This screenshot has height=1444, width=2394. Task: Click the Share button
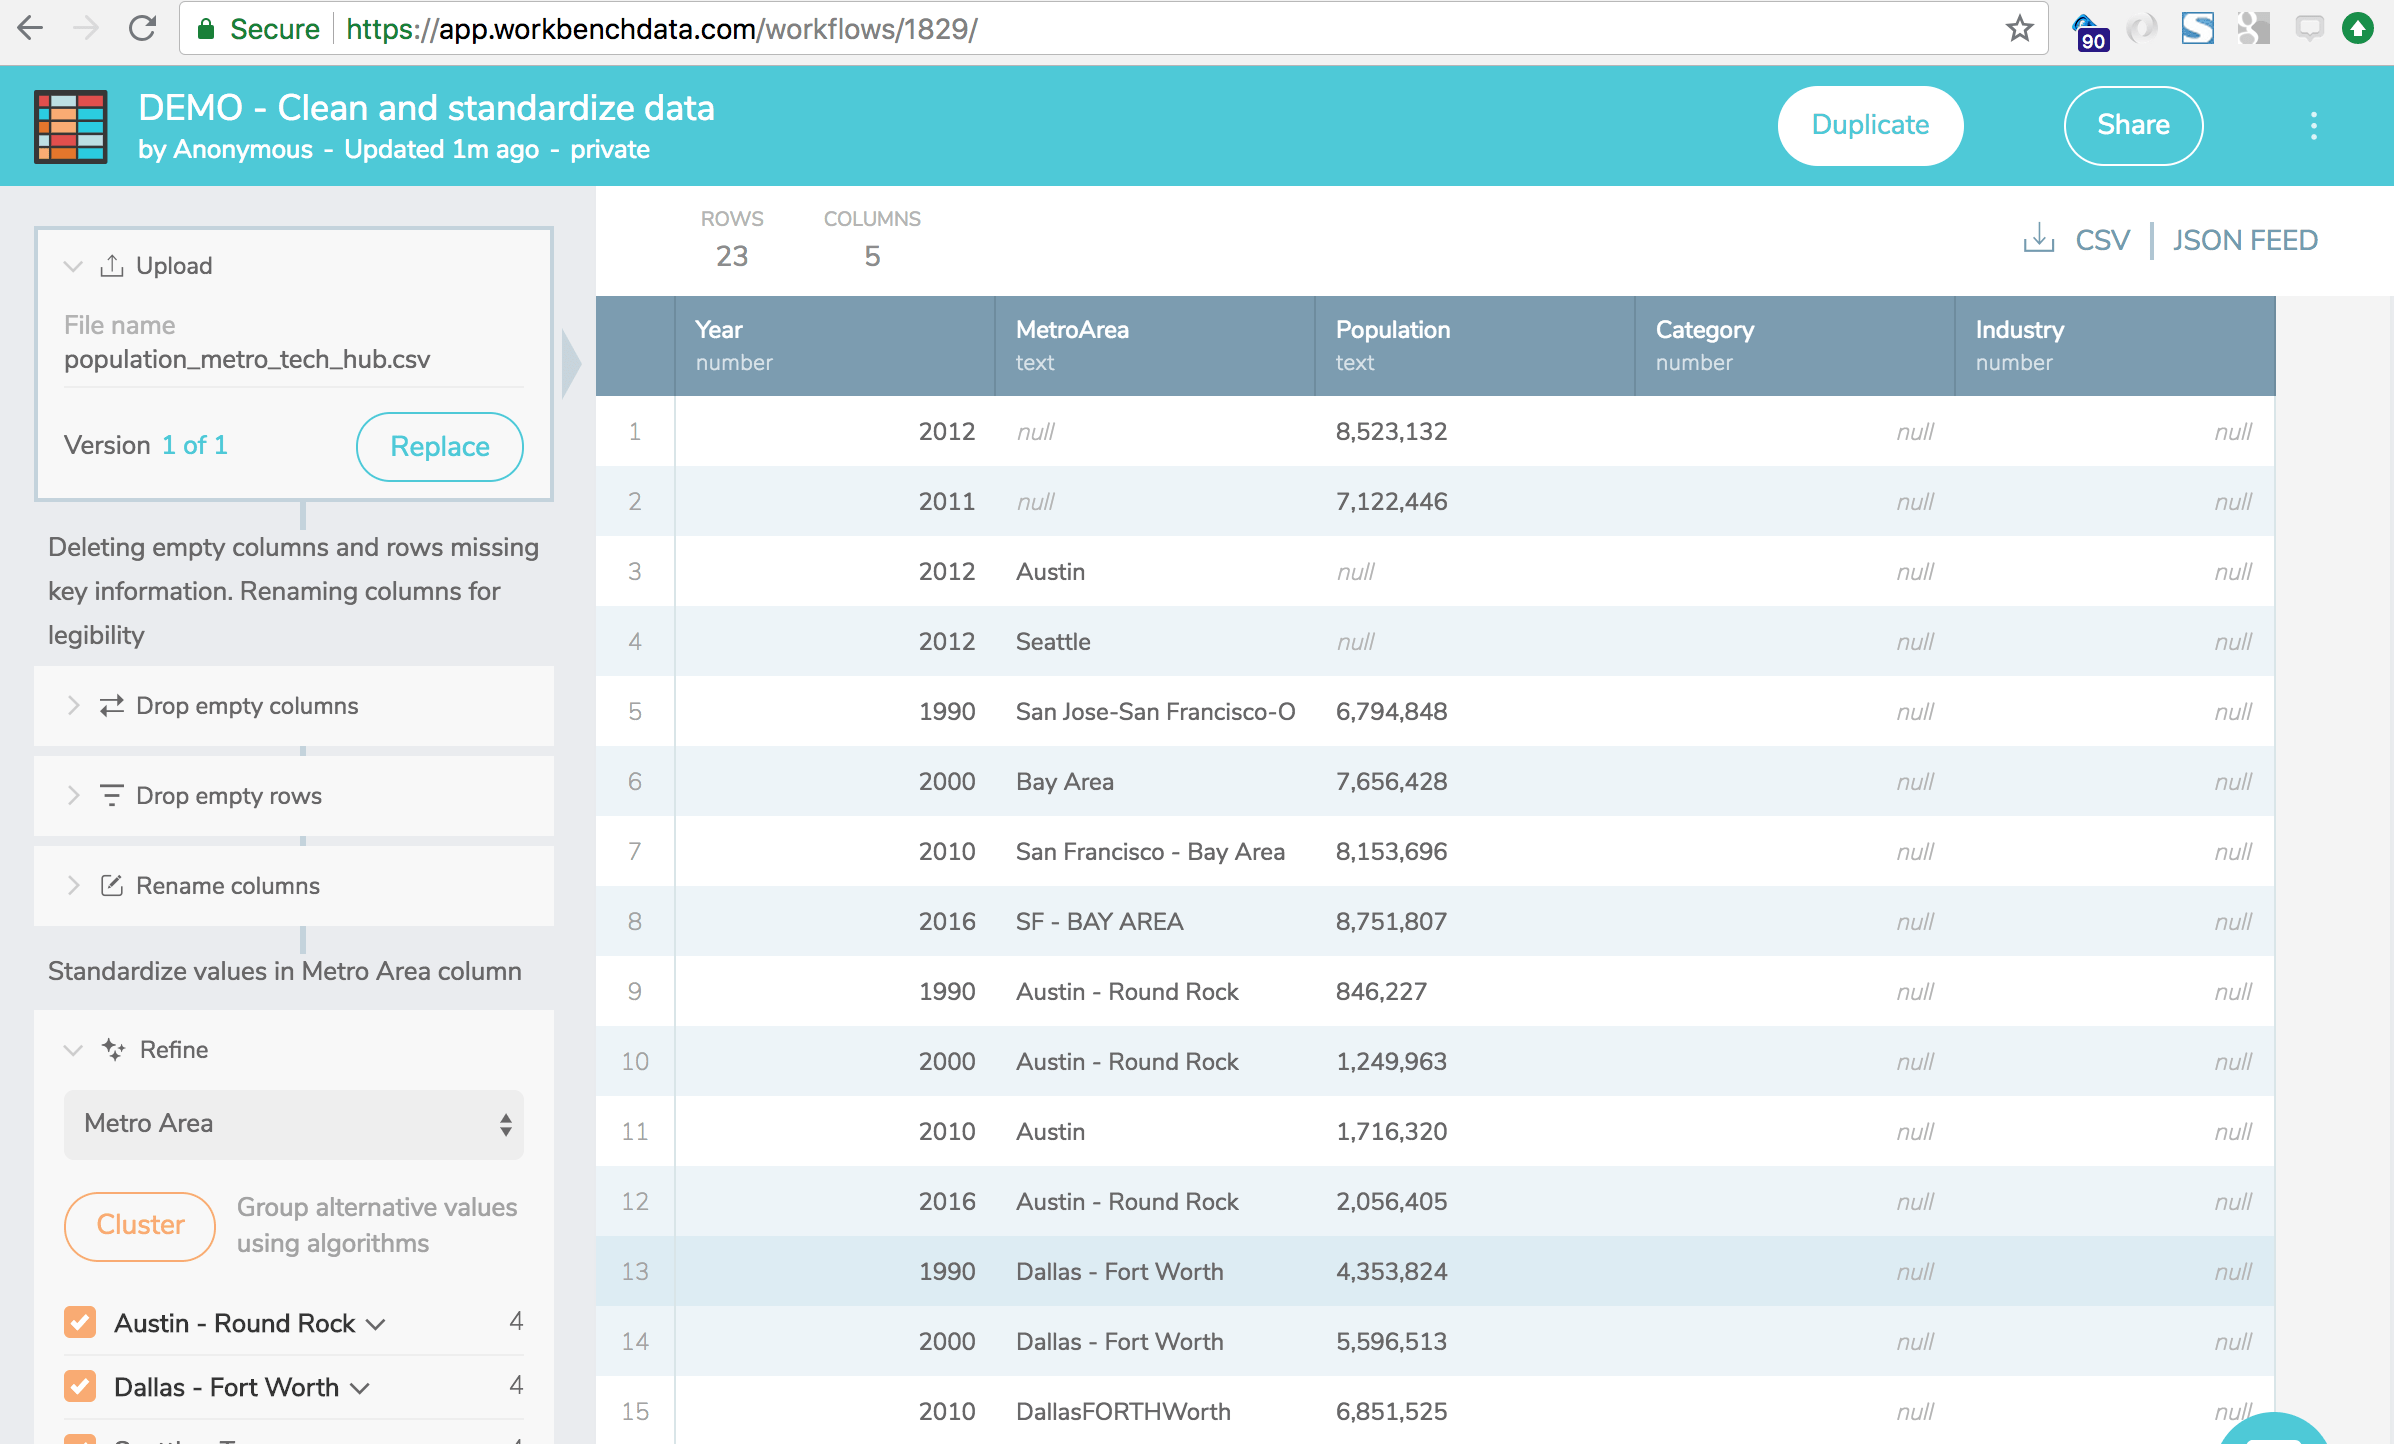(x=2133, y=125)
